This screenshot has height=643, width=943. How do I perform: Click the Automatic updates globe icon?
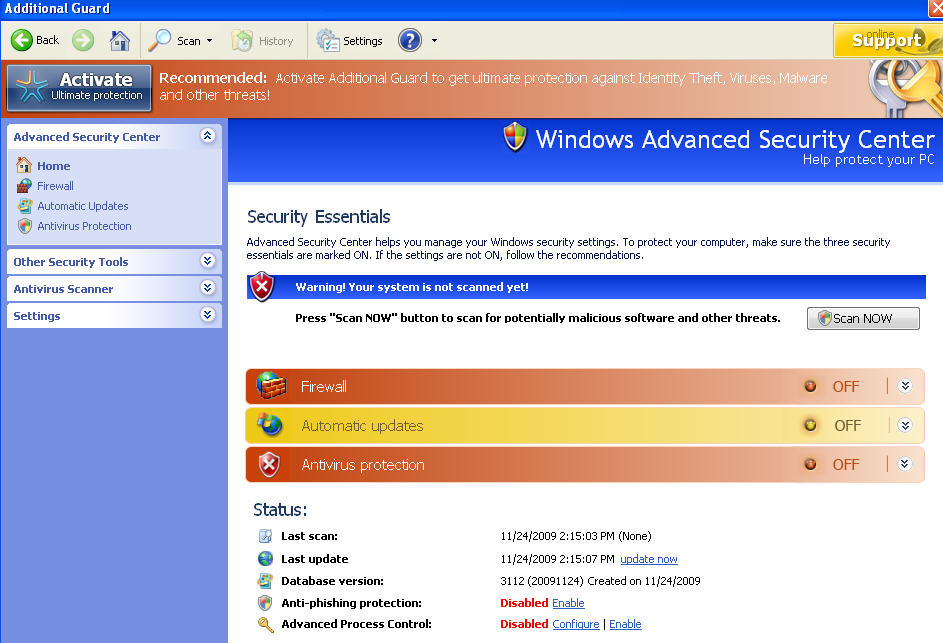point(270,425)
